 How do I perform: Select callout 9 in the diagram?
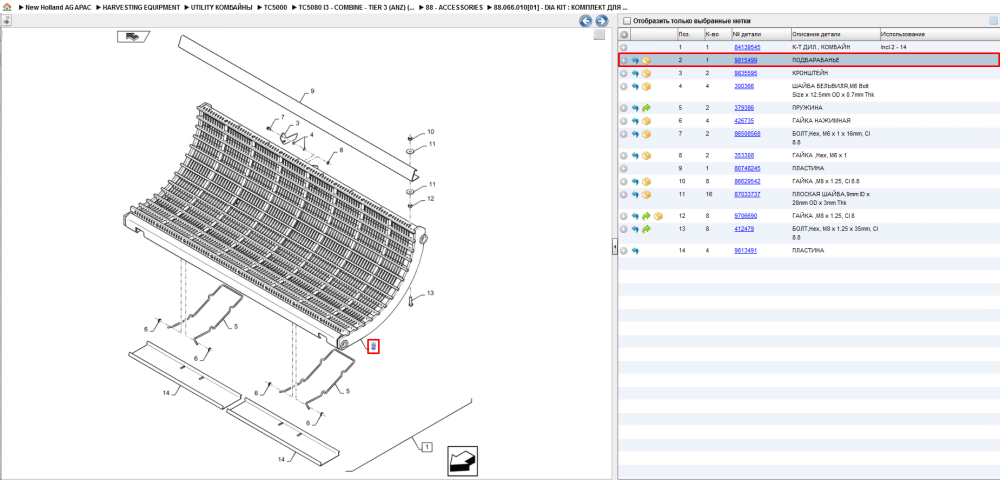[x=312, y=92]
